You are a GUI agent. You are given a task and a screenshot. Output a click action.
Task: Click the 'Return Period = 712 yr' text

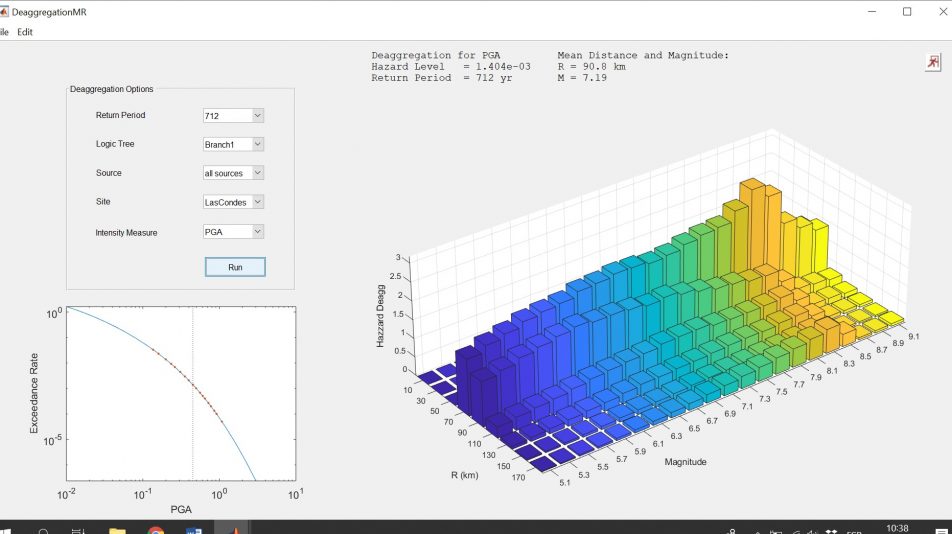pos(441,78)
